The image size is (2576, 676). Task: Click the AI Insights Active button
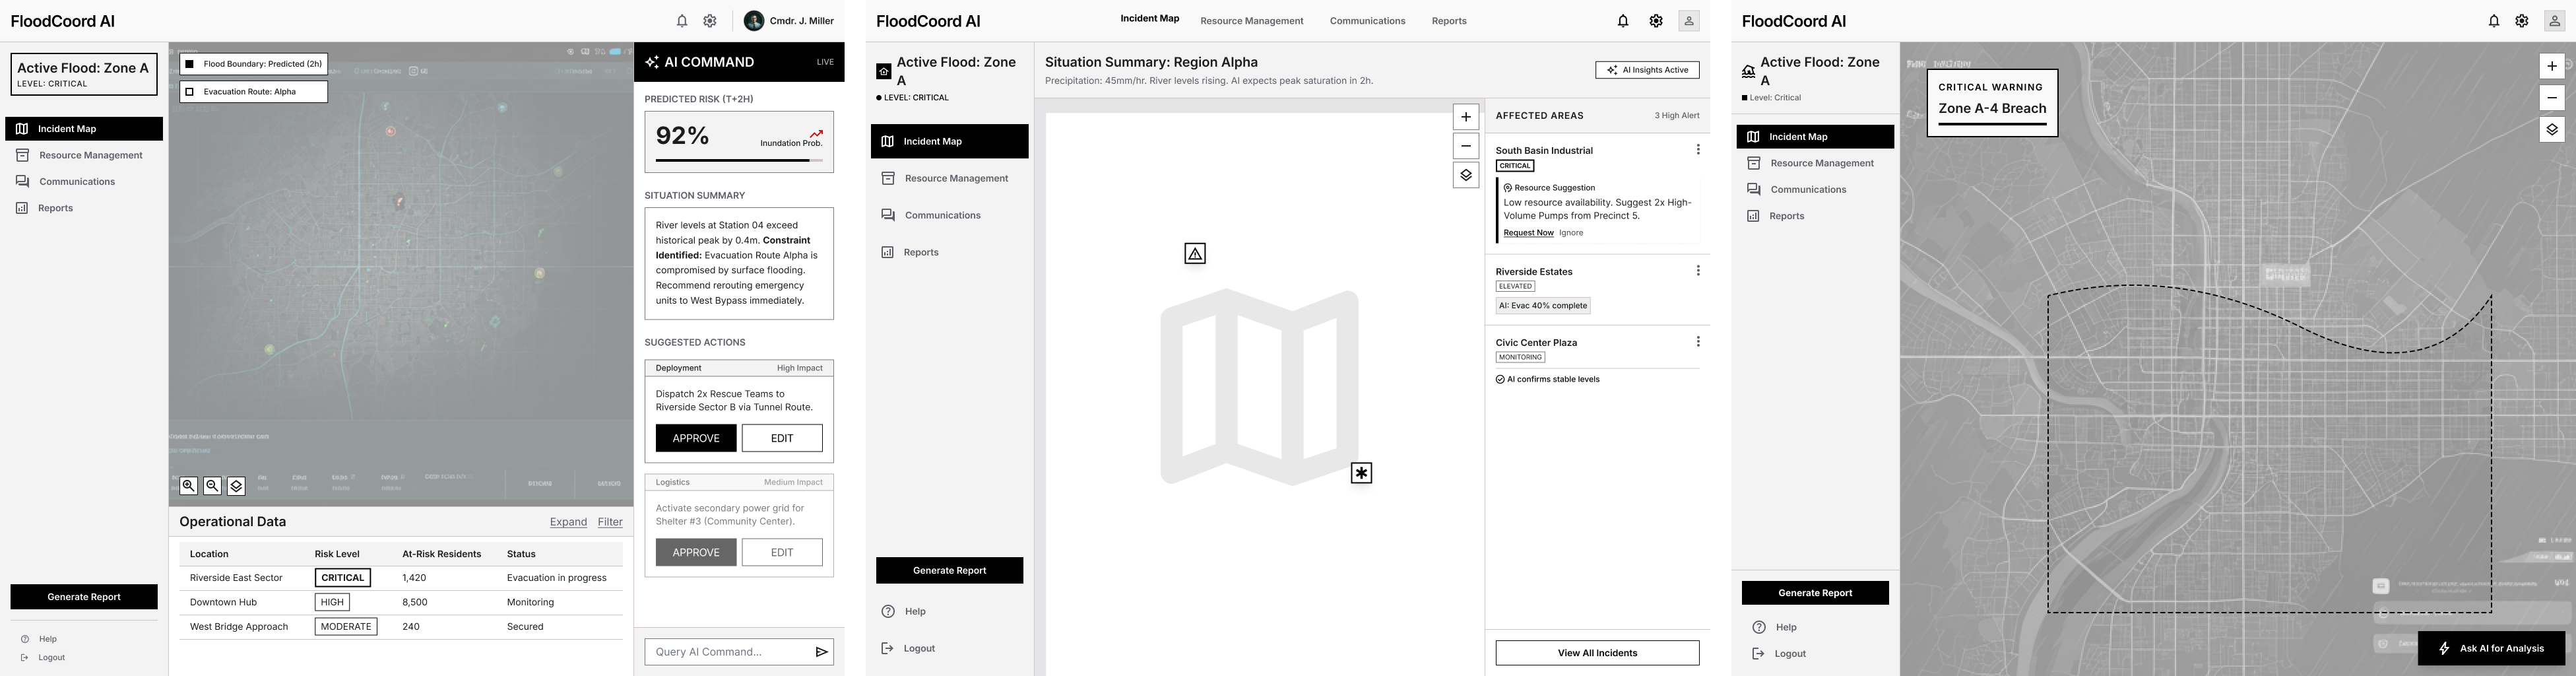click(x=1647, y=70)
